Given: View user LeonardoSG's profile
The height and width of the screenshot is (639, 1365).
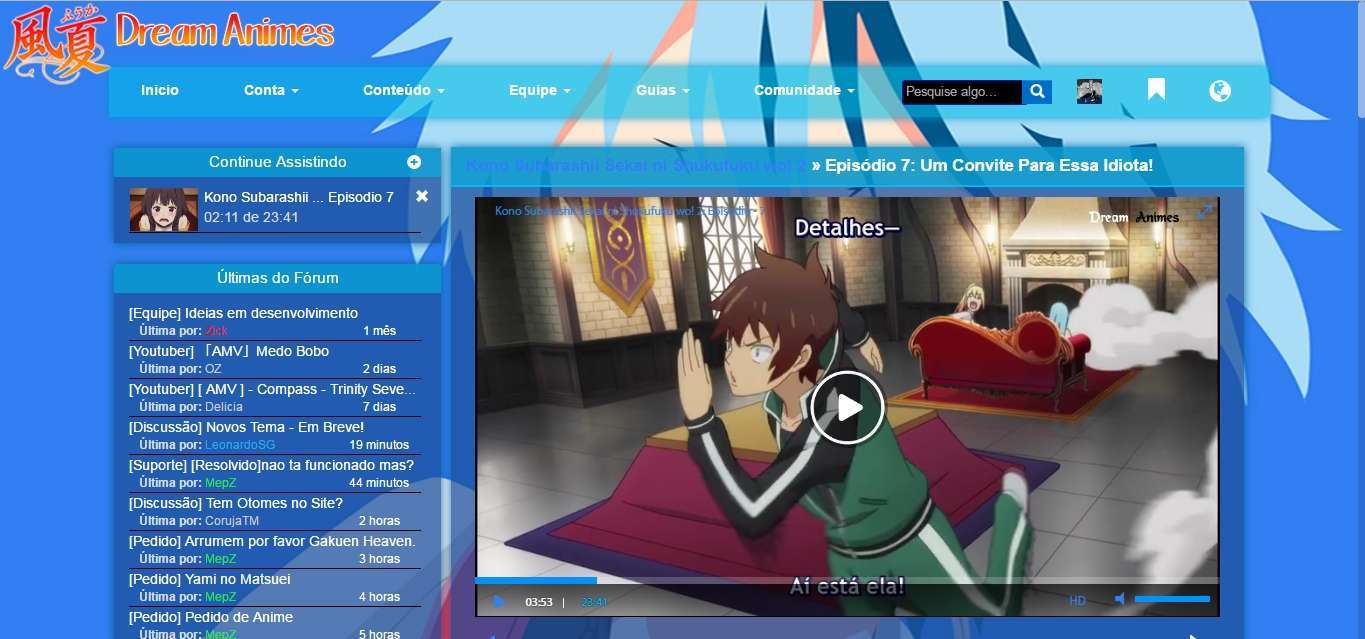Looking at the screenshot, I should coord(240,445).
